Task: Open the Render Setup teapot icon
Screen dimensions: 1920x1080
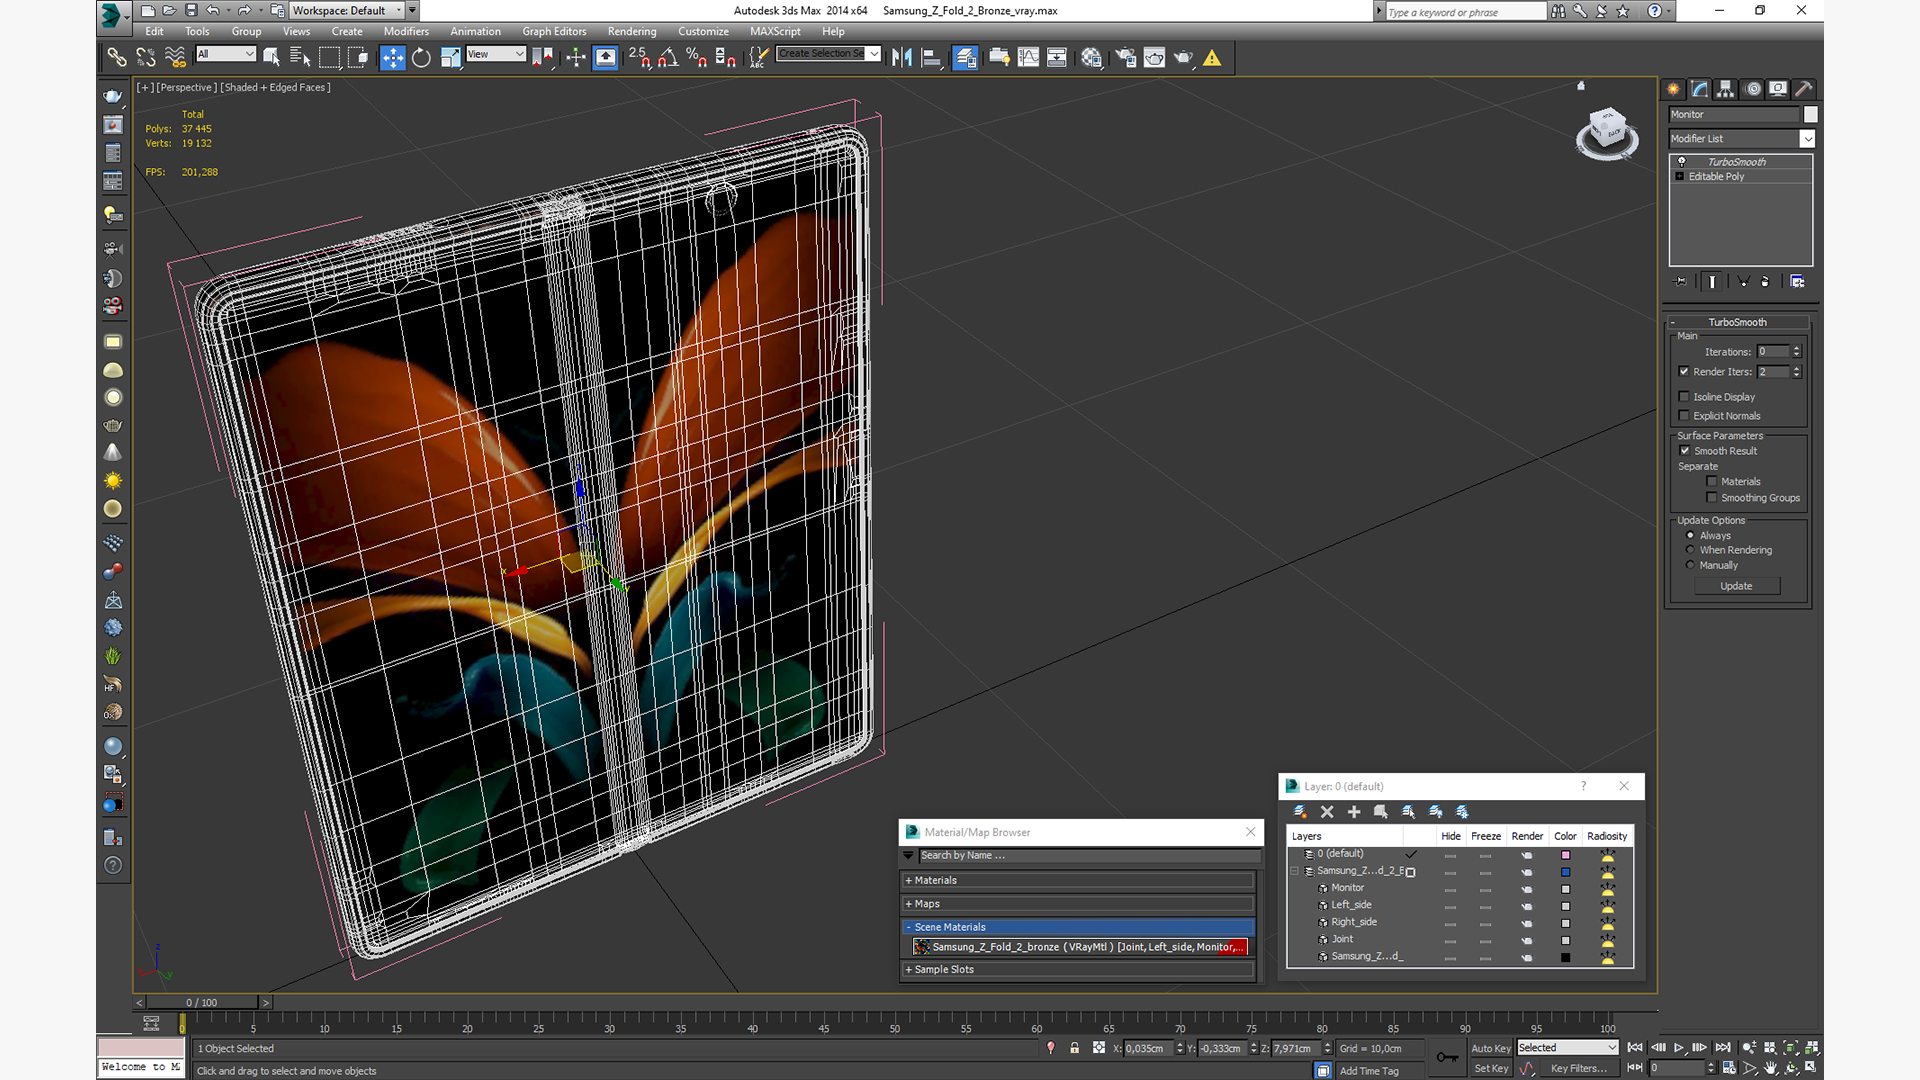Action: click(x=1125, y=58)
